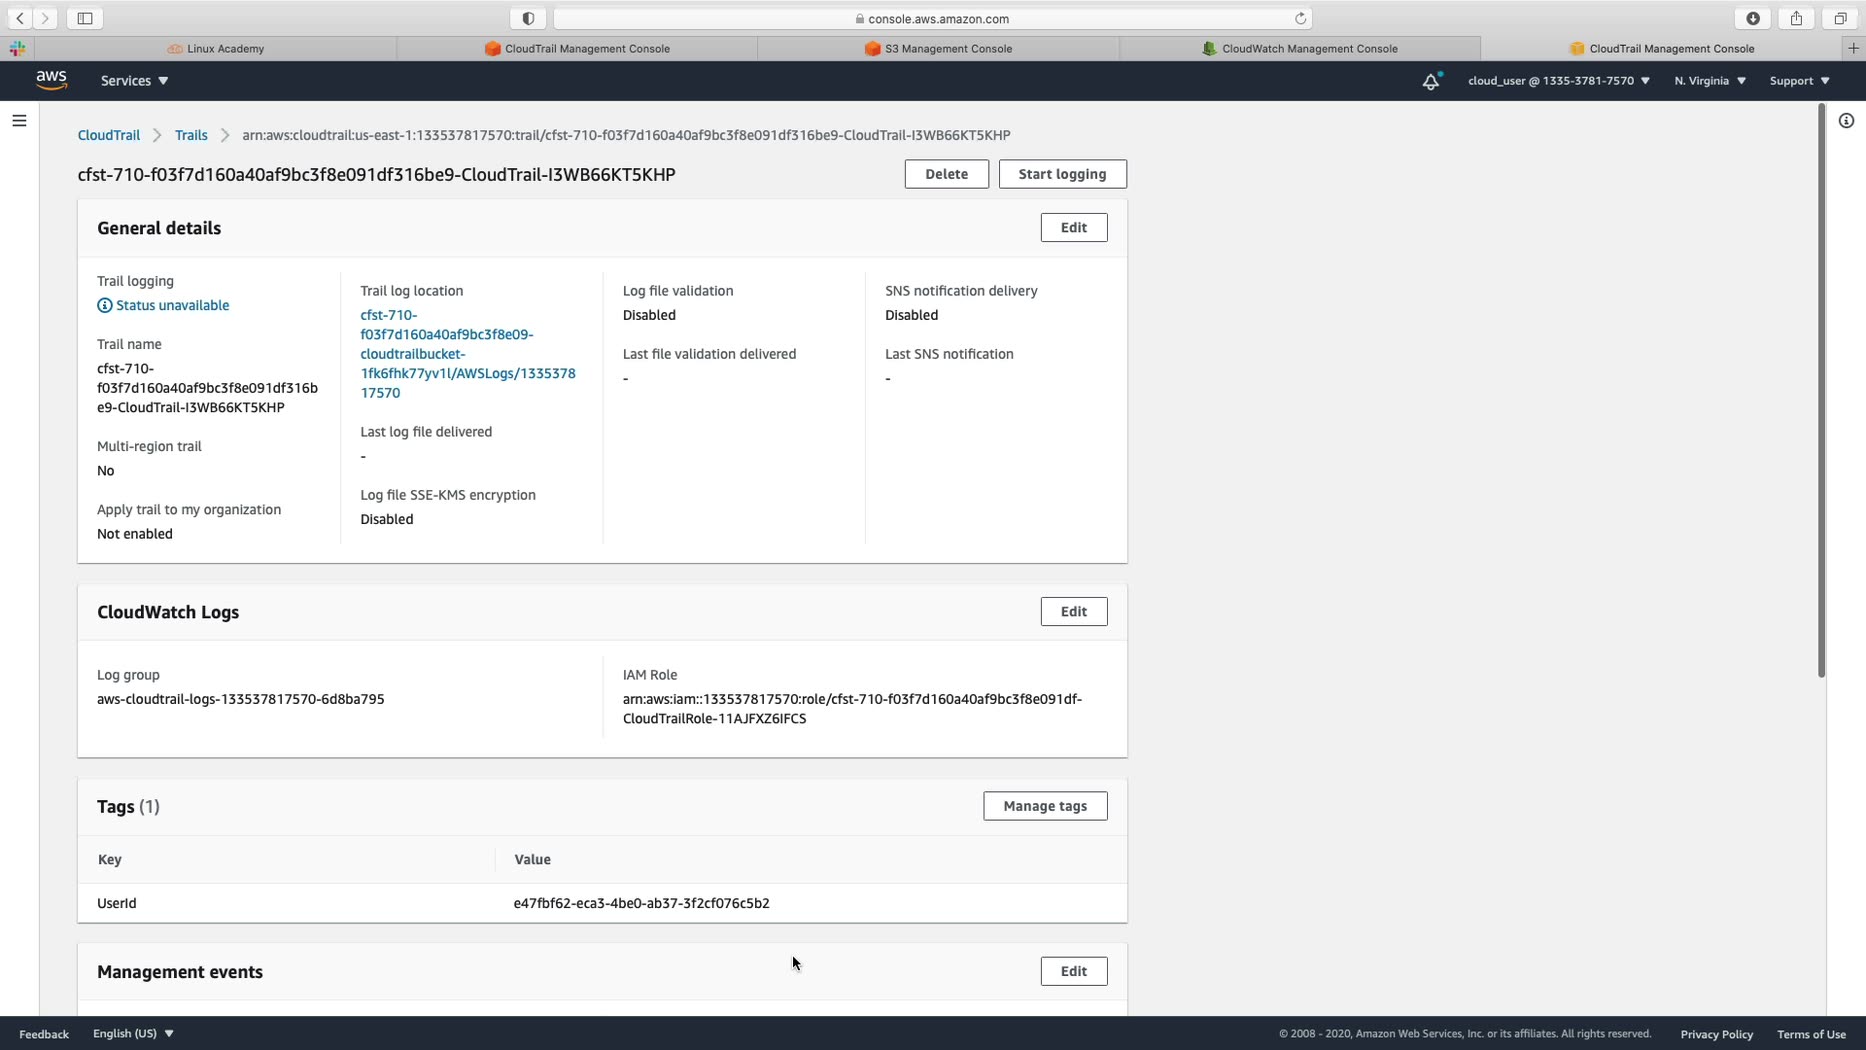Viewport: 1866px width, 1050px height.
Task: Switch to the CloudTrail tab beside Linux Academy
Action: coord(577,48)
